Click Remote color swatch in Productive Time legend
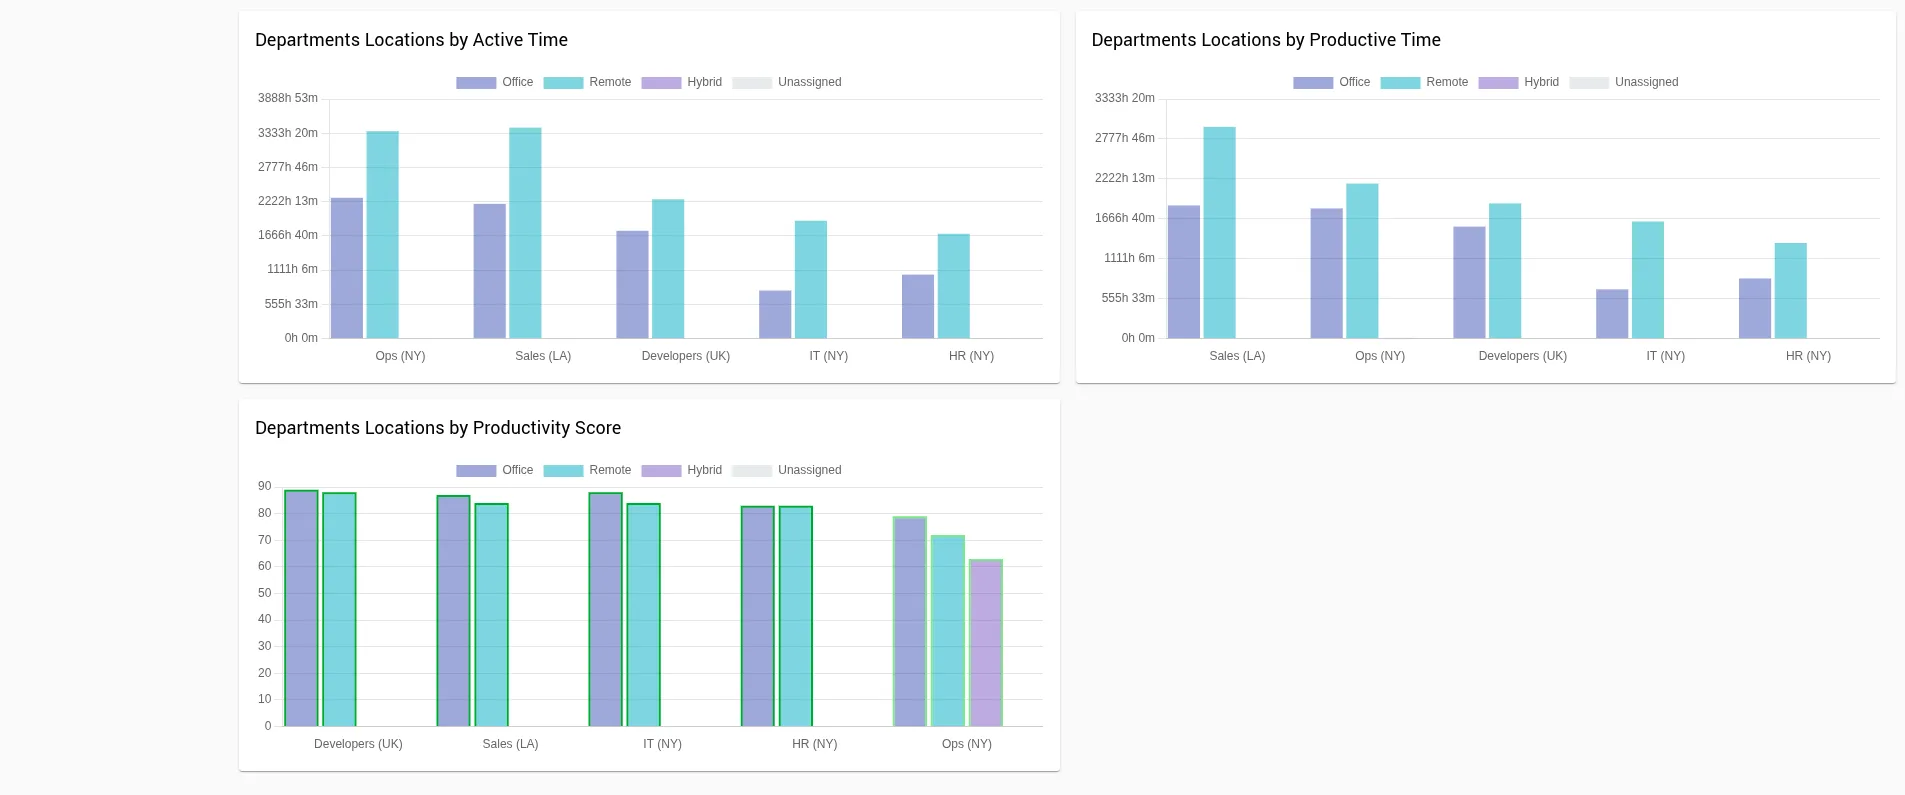 point(1400,83)
